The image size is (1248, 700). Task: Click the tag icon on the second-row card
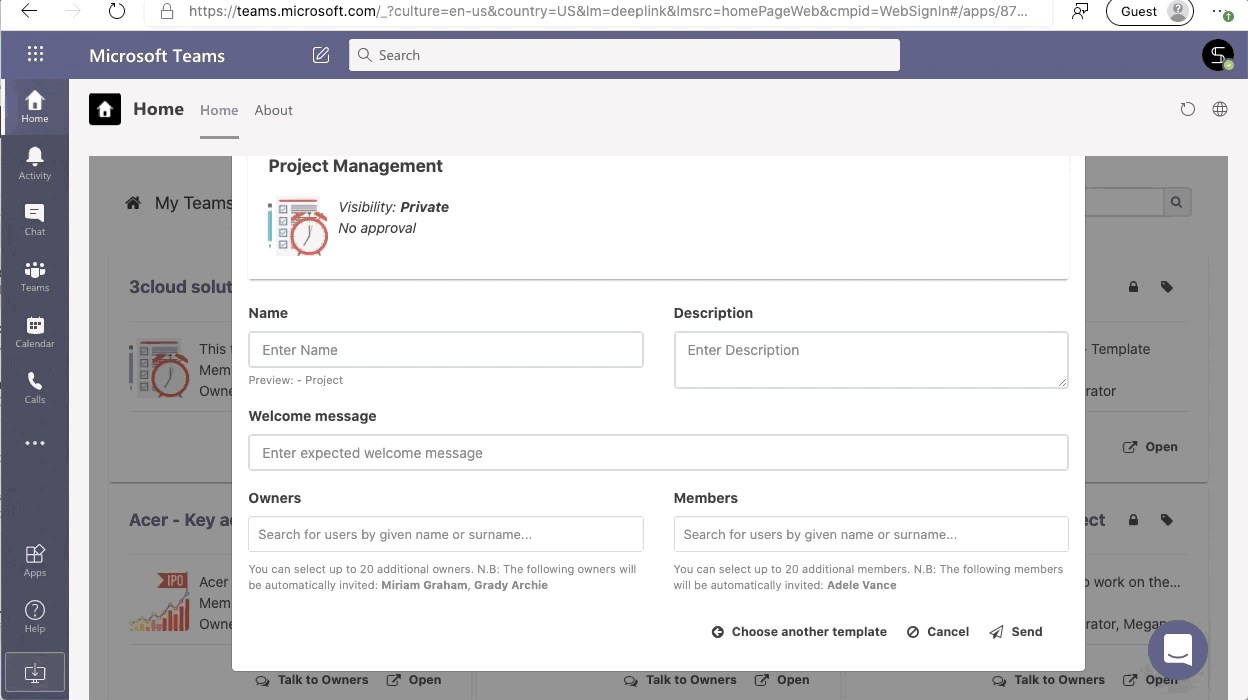pyautogui.click(x=1166, y=520)
